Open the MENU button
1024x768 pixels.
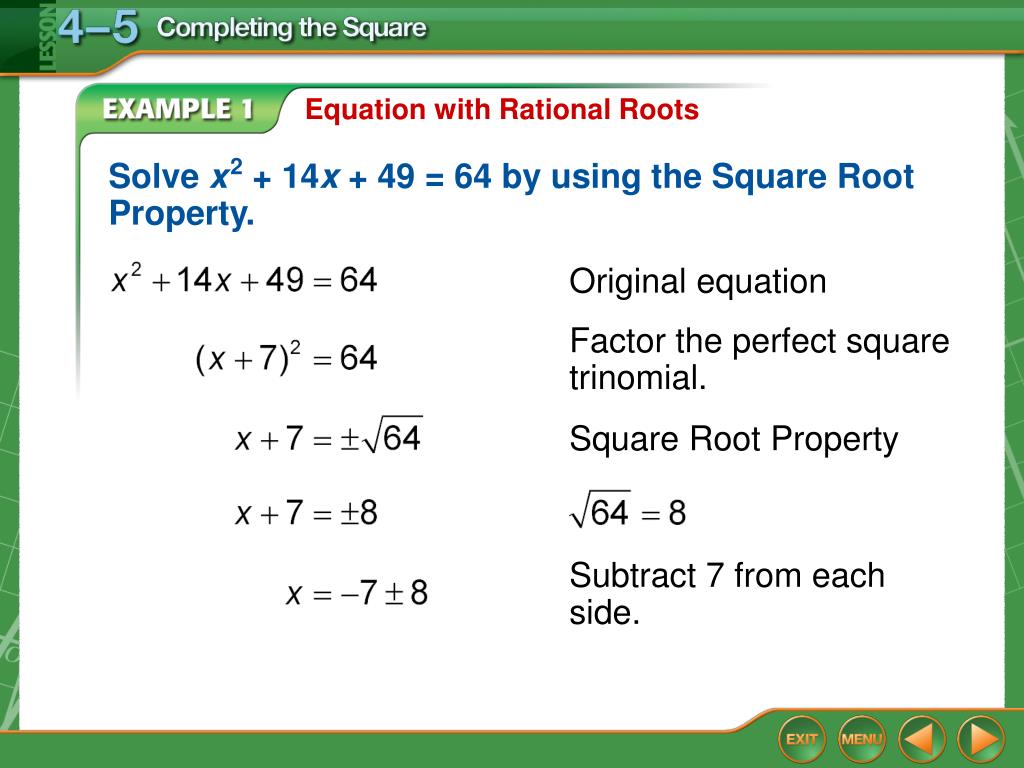(x=861, y=739)
